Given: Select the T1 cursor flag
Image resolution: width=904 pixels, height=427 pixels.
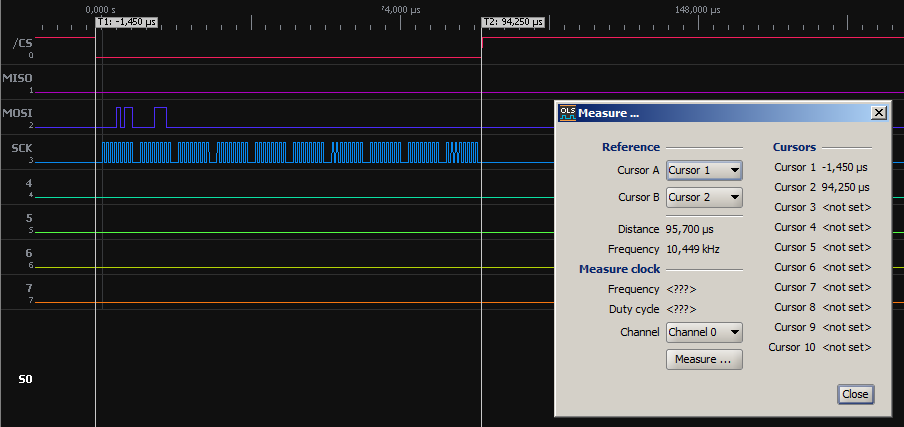Looking at the screenshot, I should pos(127,22).
